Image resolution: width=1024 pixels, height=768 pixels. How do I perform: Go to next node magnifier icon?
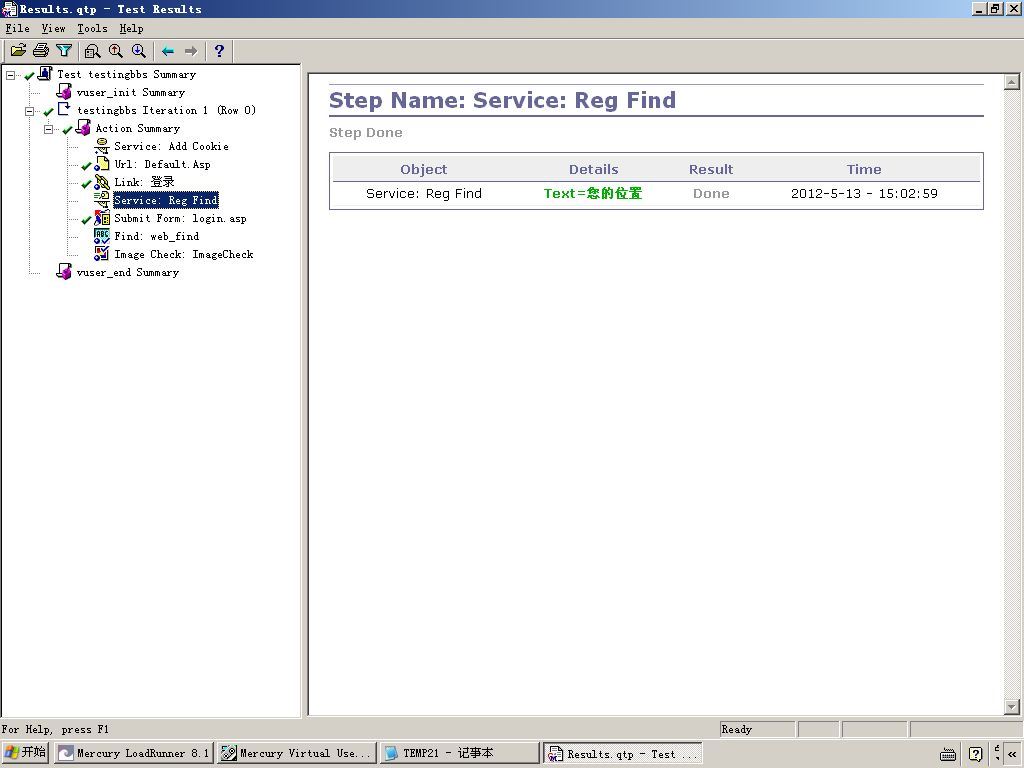[138, 50]
